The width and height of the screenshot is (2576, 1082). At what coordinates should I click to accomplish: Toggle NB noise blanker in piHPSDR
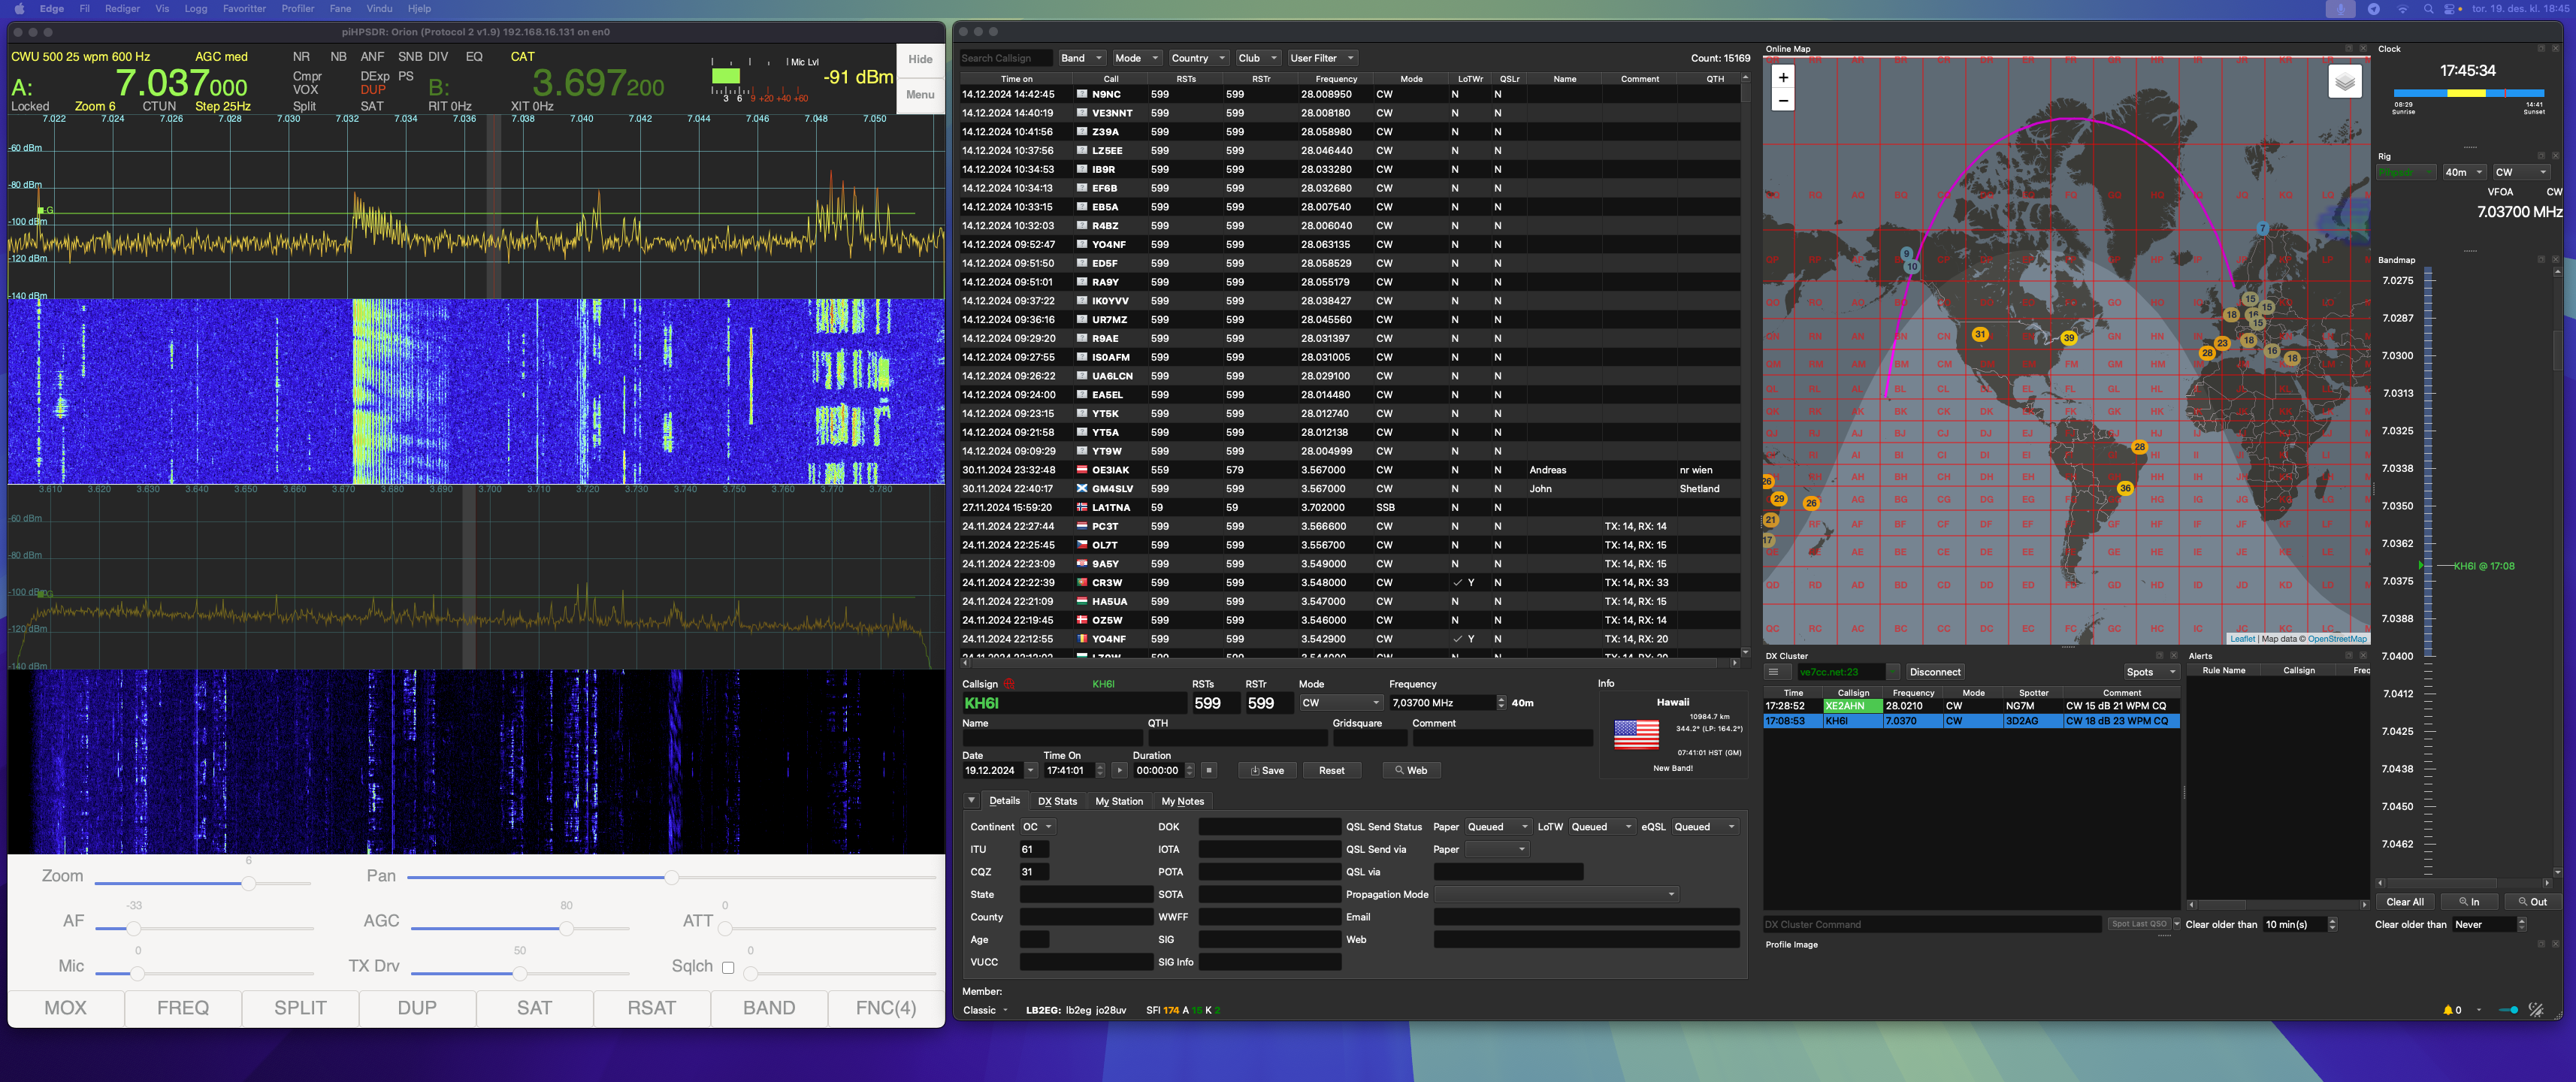[x=338, y=57]
